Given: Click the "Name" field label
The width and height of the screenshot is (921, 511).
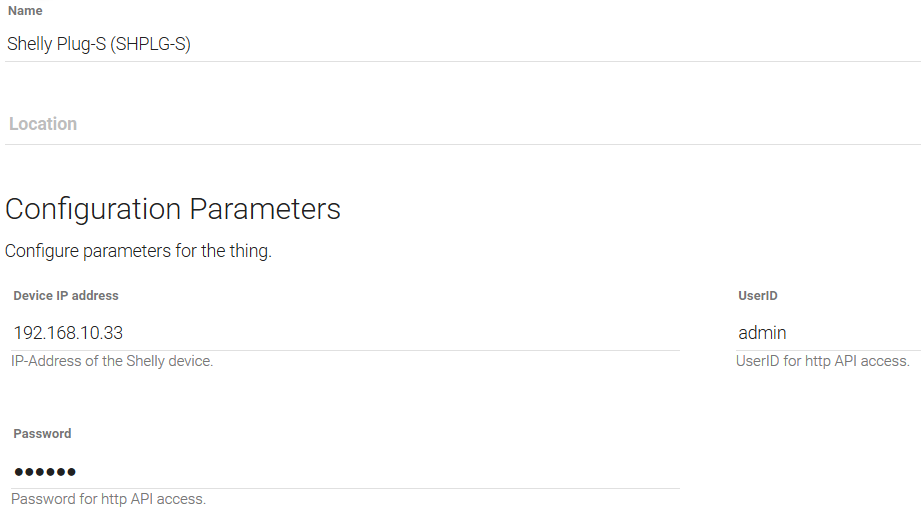Looking at the screenshot, I should click(x=25, y=11).
